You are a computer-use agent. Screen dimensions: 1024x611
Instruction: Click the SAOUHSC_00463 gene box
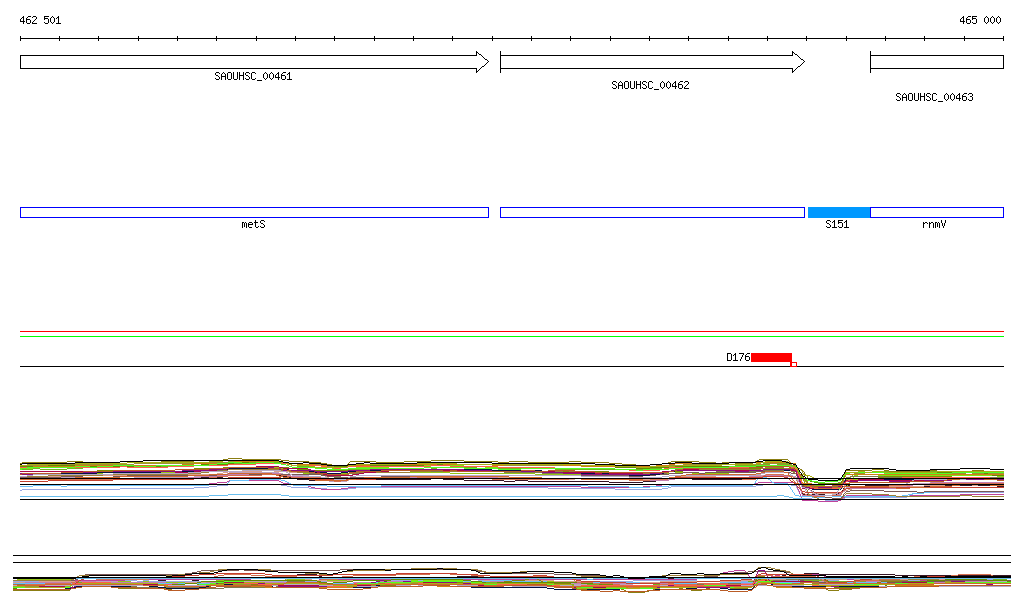click(x=936, y=62)
